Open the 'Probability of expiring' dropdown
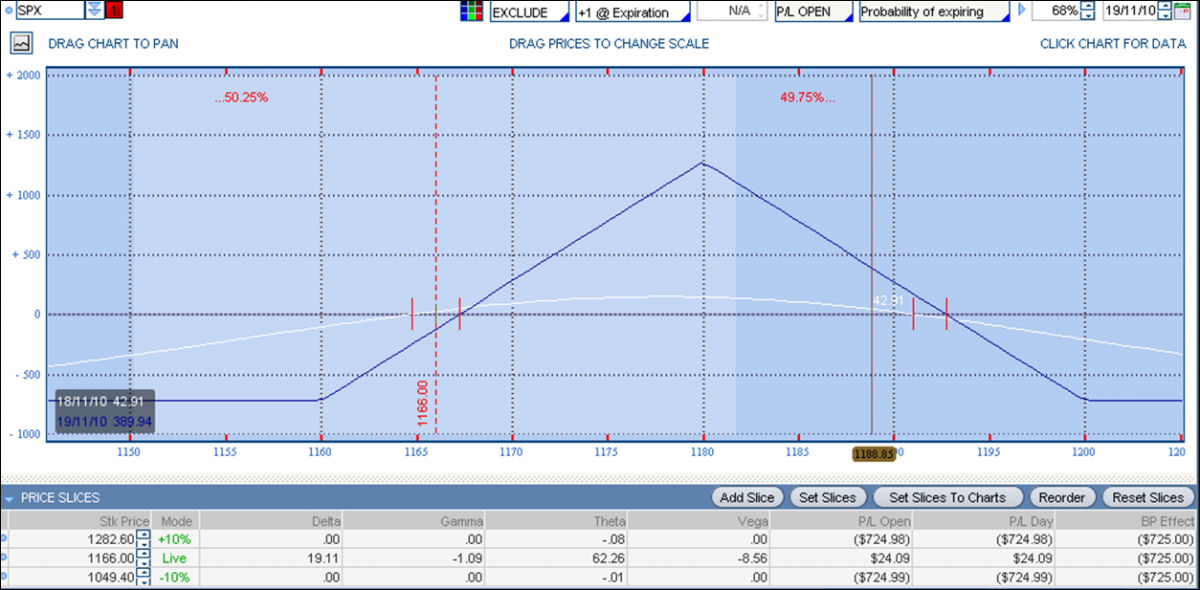 [934, 11]
